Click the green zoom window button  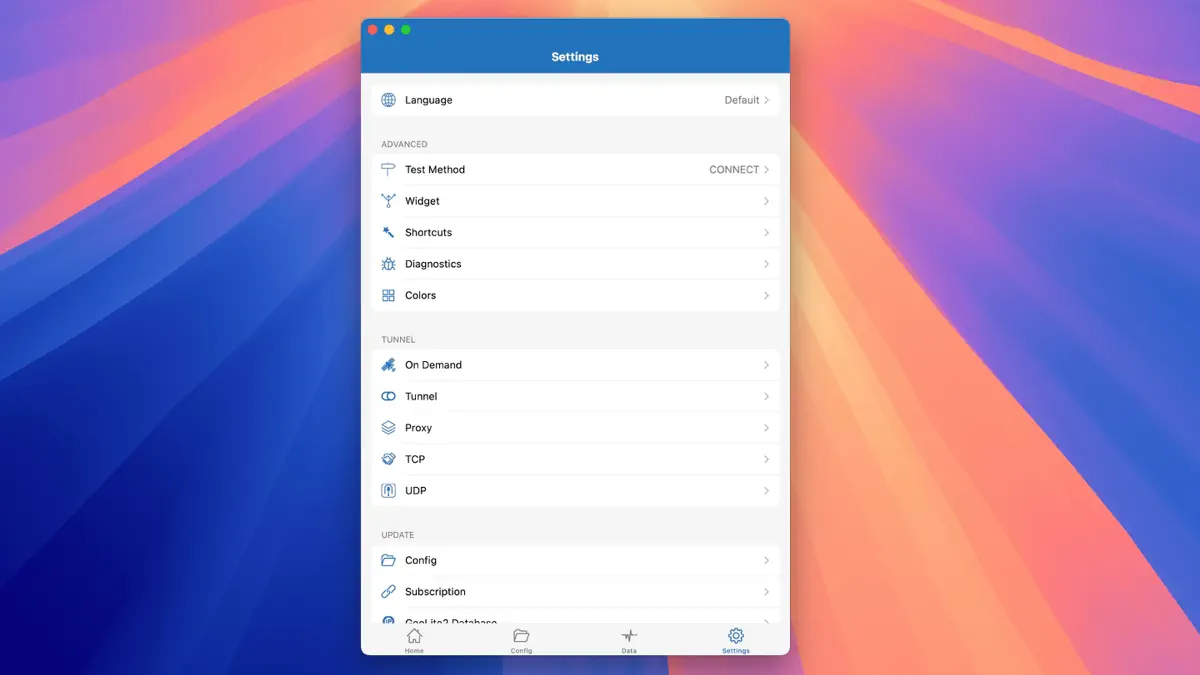tap(406, 30)
